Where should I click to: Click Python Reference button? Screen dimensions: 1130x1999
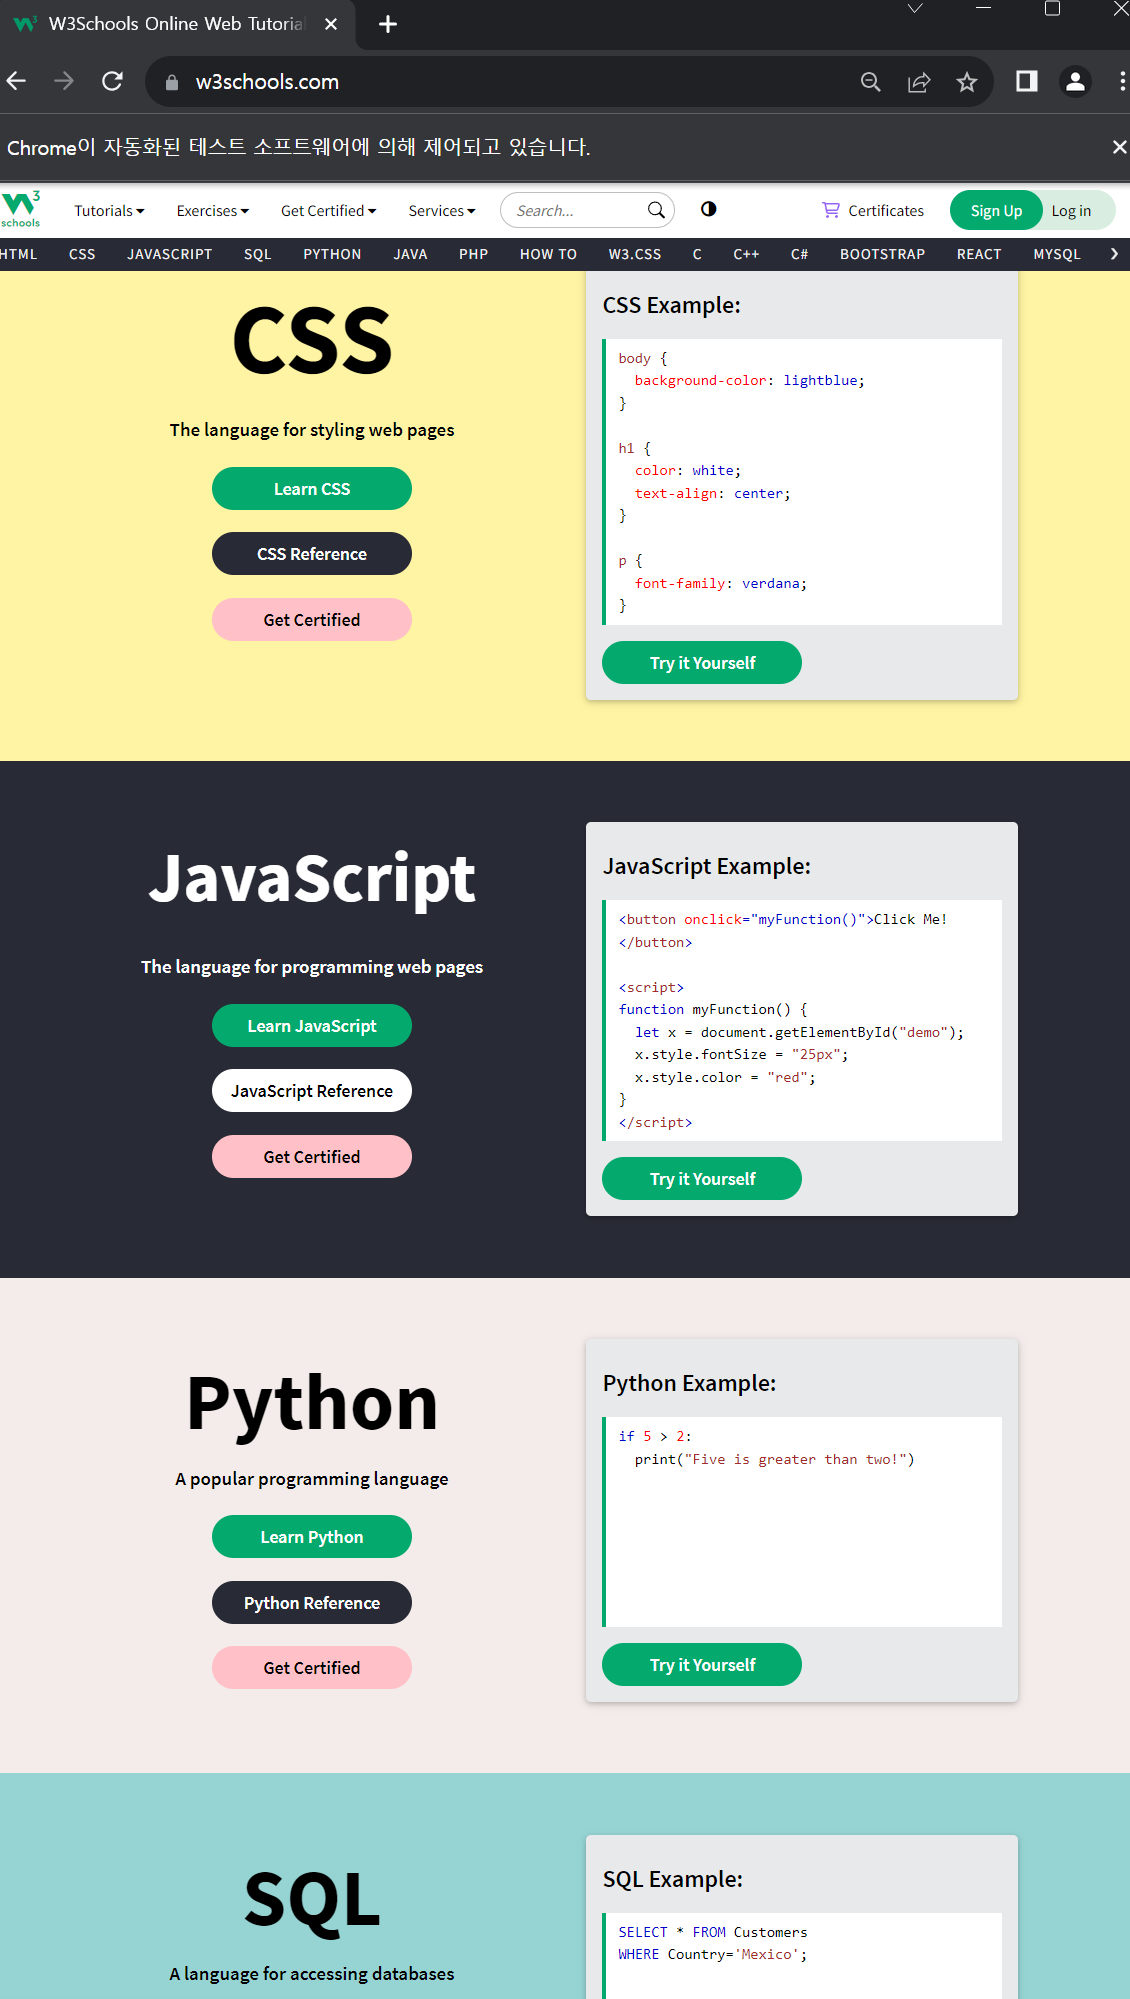point(312,1603)
